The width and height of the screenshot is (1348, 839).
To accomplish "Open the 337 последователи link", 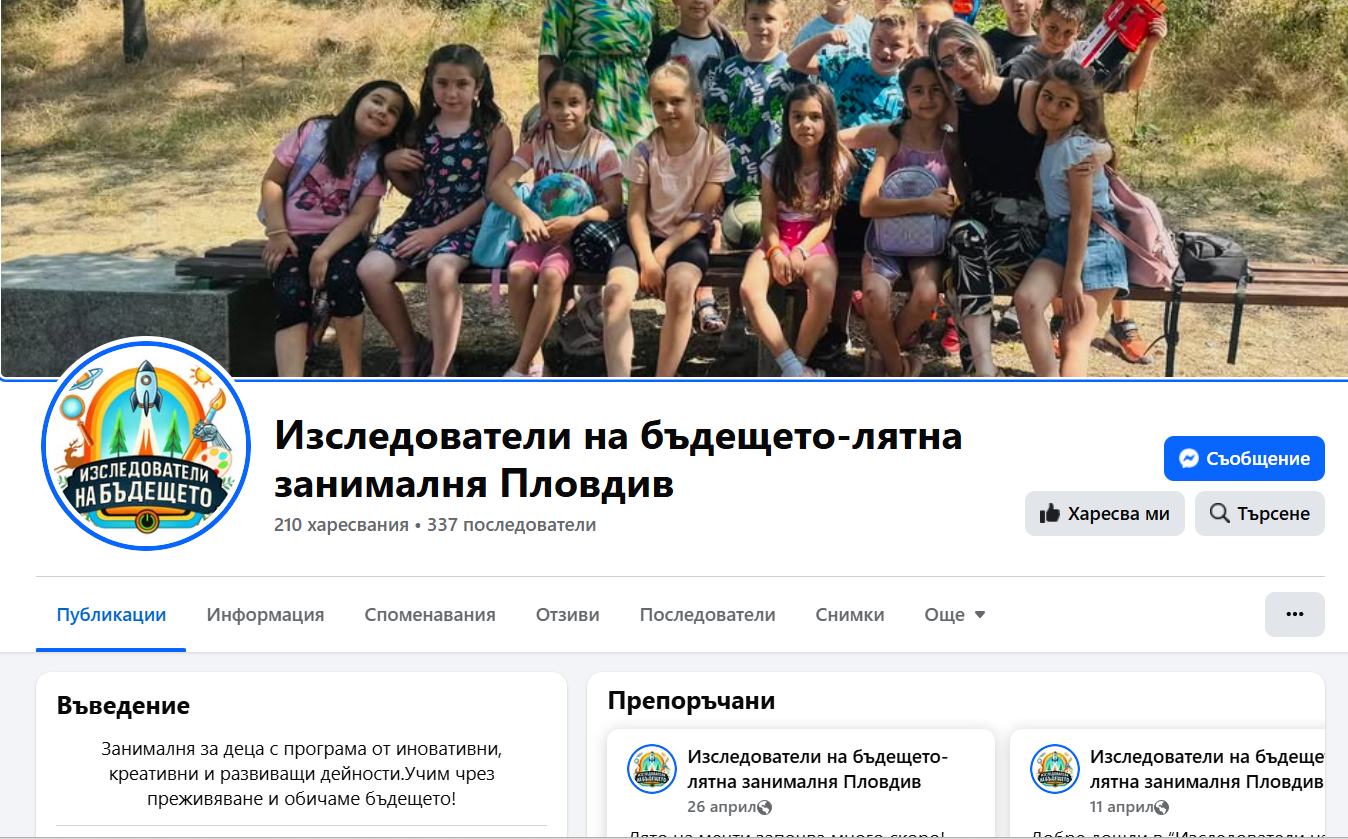I will (511, 525).
